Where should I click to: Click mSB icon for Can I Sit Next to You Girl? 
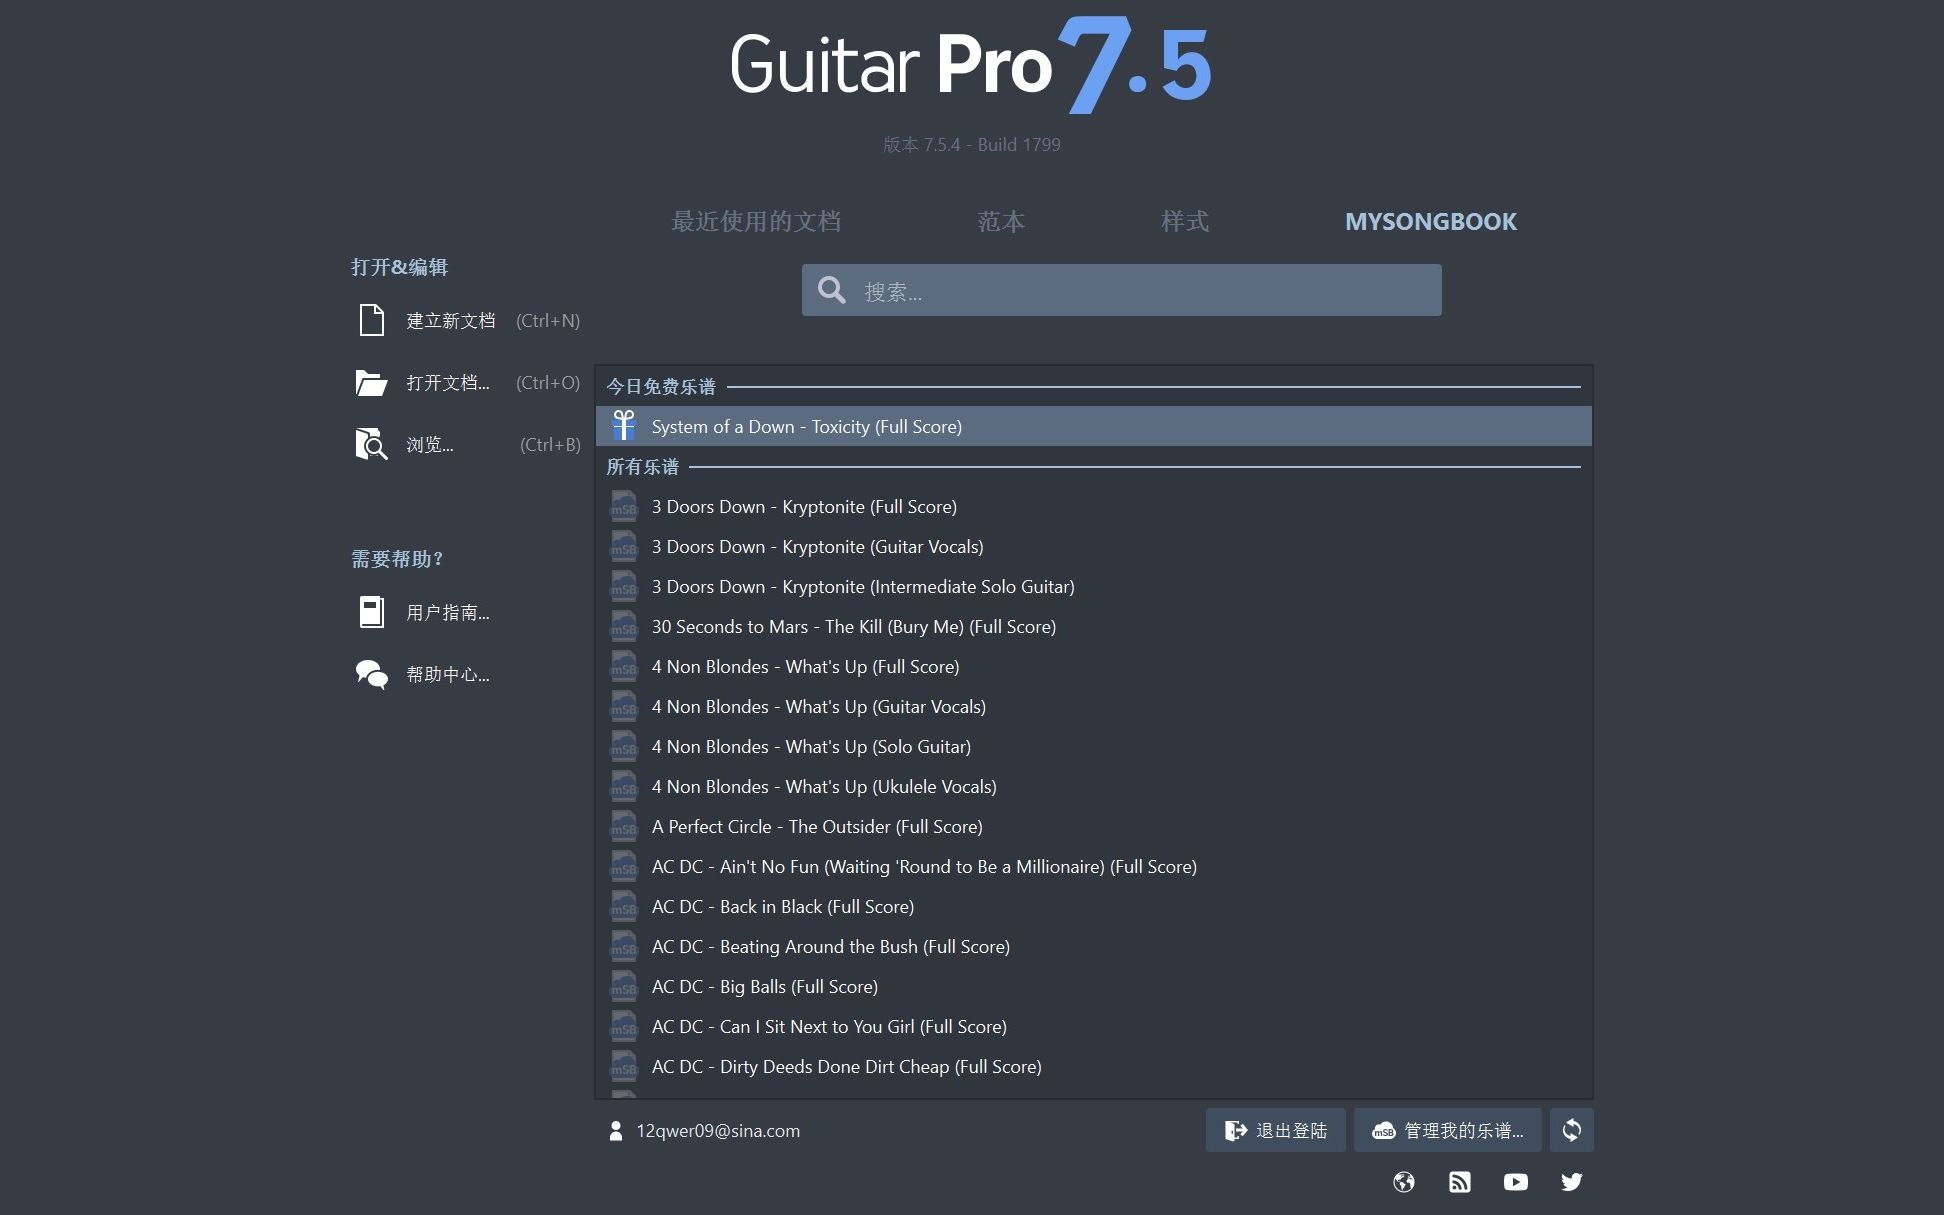(x=624, y=1027)
